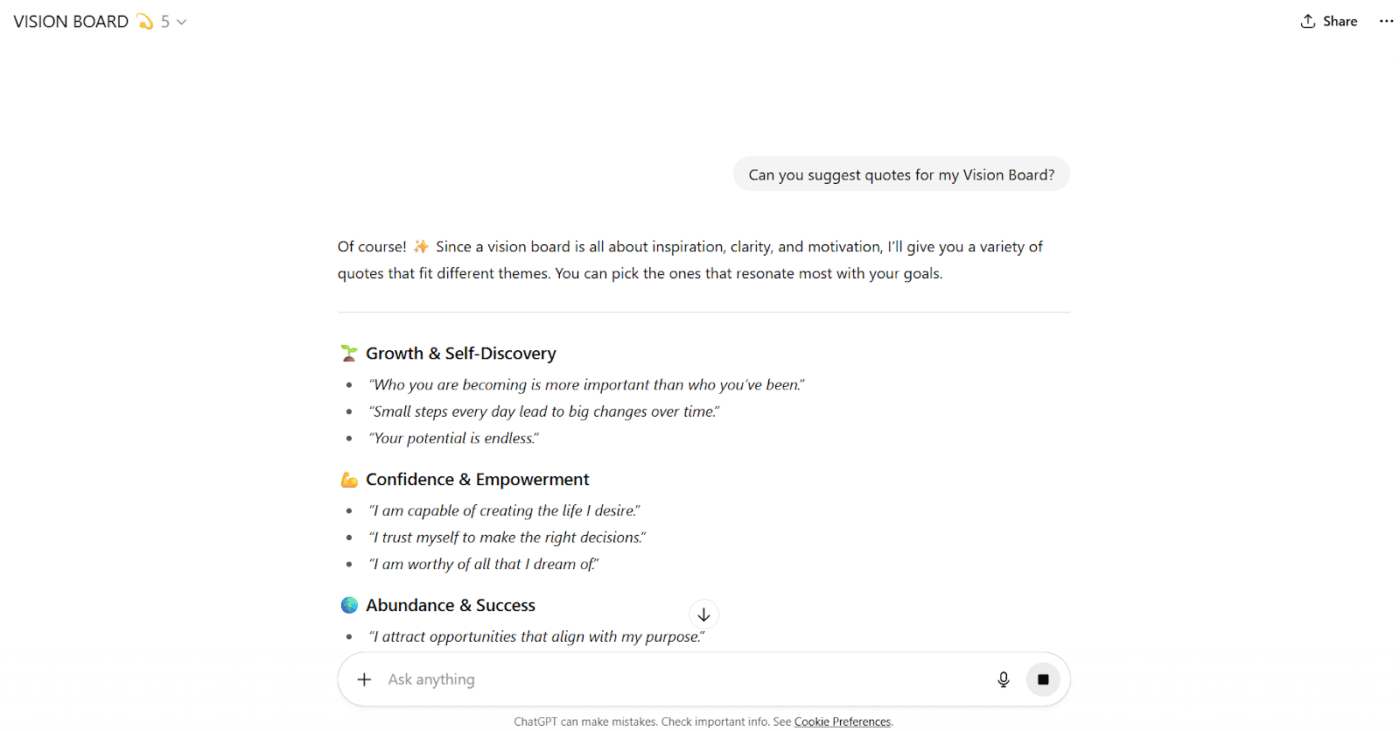Click the sparkles emoji after "Of course!"
The image size is (1400, 731).
[x=421, y=247]
